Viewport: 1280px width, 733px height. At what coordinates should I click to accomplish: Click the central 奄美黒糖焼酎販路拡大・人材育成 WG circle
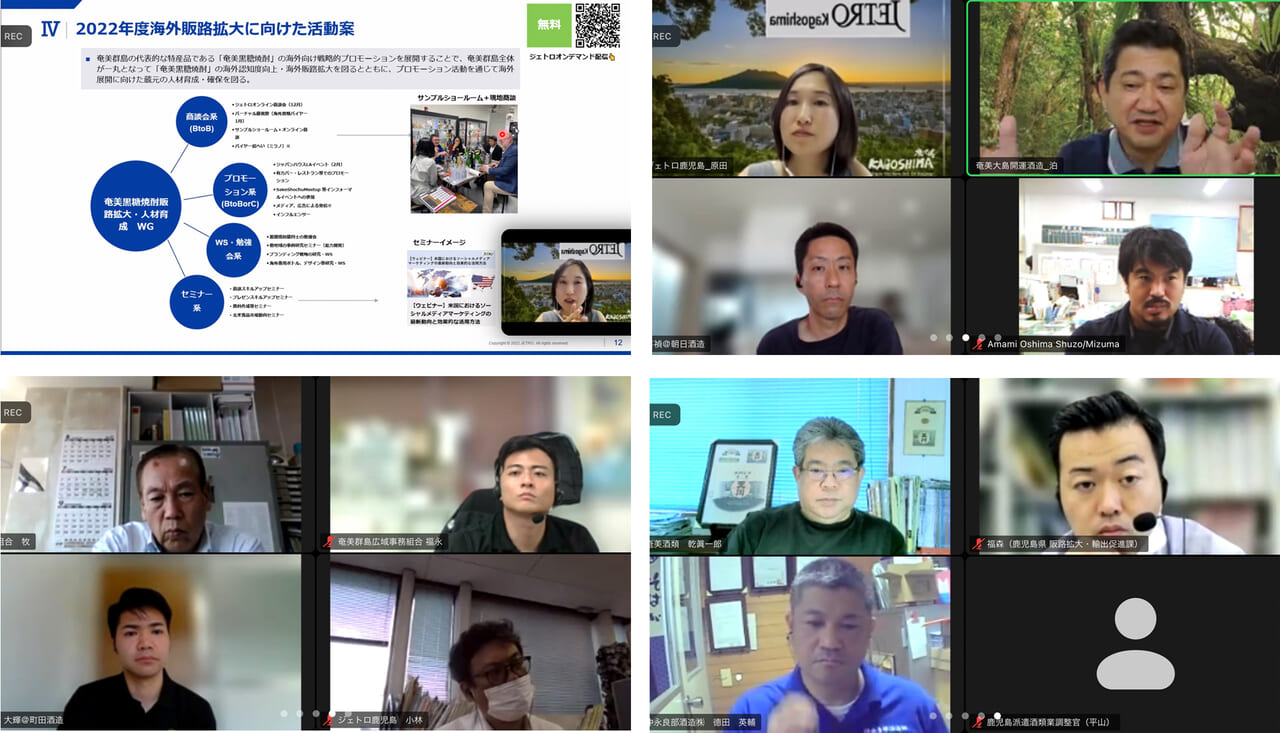pos(135,206)
